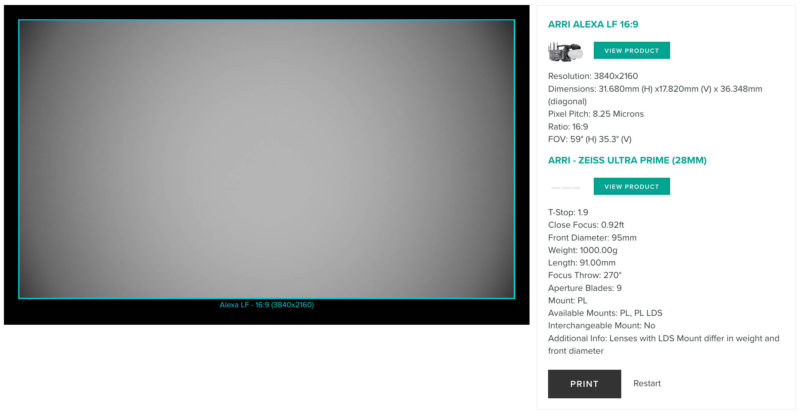Select the 'Ratio: 16:9' line
The width and height of the screenshot is (800, 414).
(x=568, y=127)
